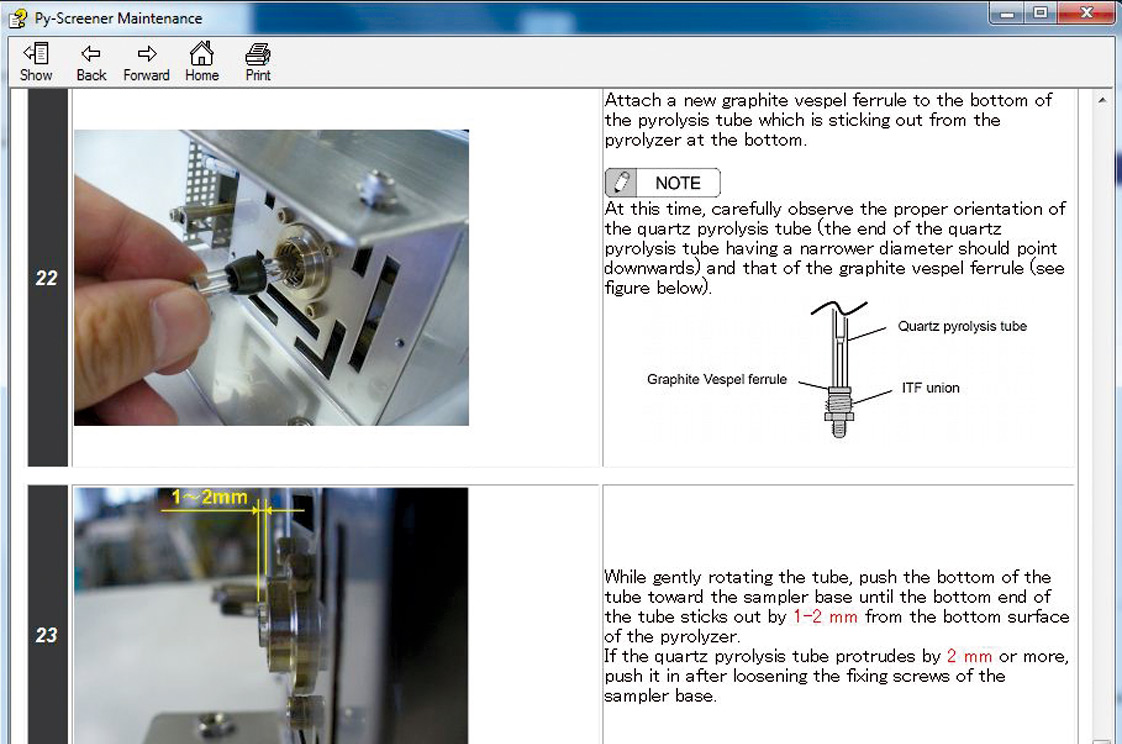Click the Show navigation pane icon

pyautogui.click(x=36, y=62)
